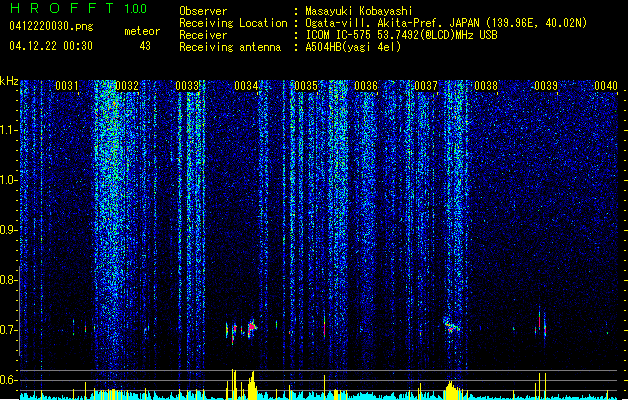Click the 1.0 kHz axis tick label
The image size is (629, 400).
tap(9, 180)
